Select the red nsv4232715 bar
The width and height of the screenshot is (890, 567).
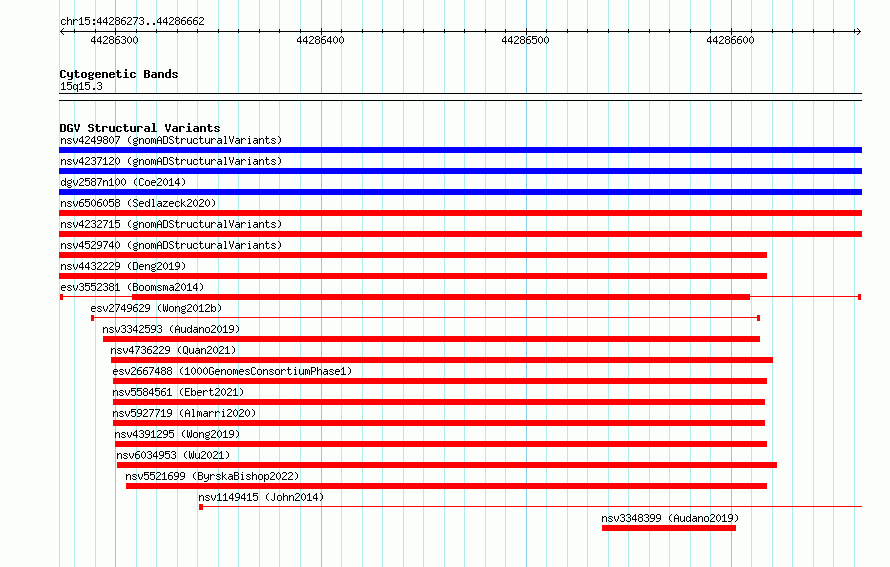click(460, 234)
